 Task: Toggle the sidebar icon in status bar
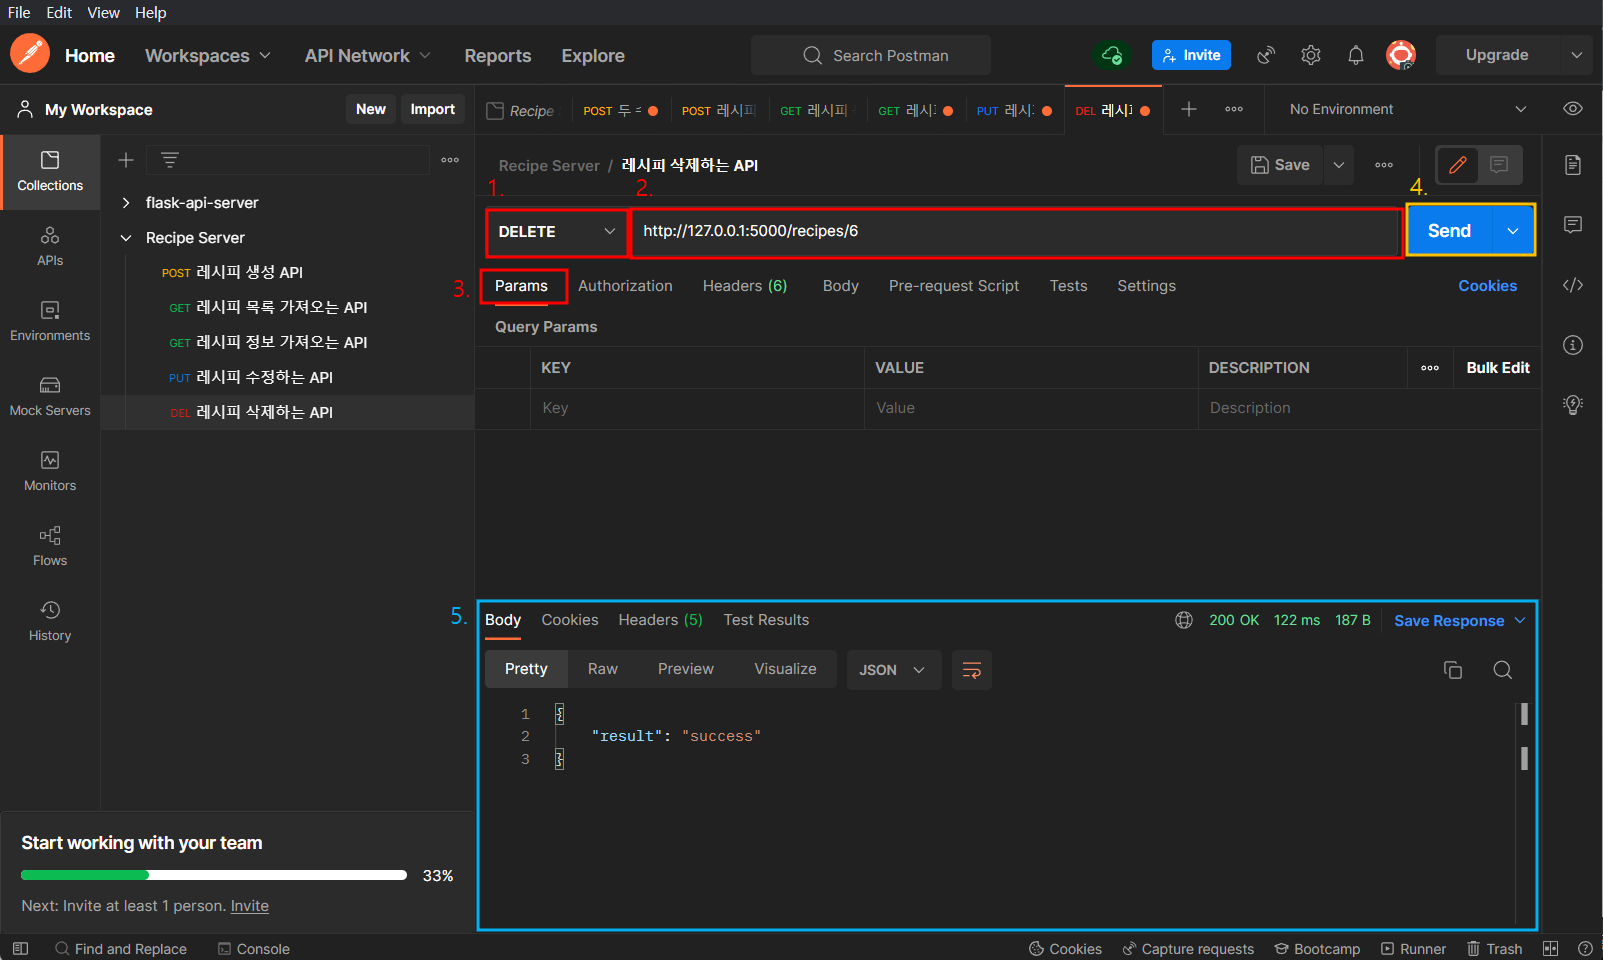(20, 948)
